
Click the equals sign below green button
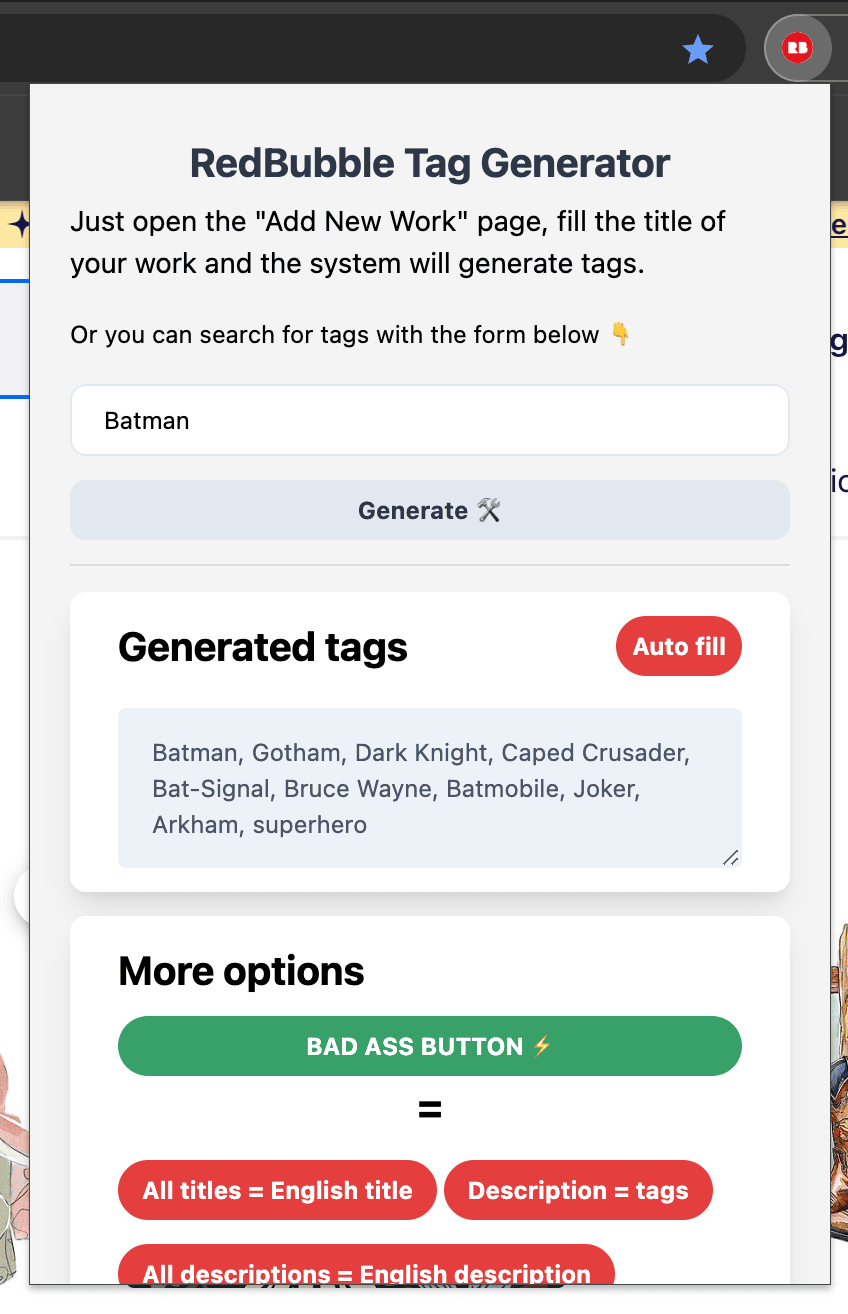(430, 1110)
